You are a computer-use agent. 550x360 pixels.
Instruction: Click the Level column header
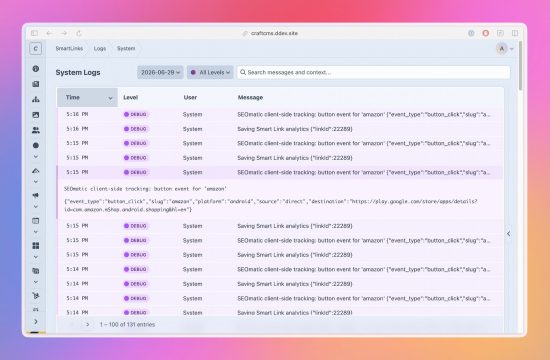[130, 98]
